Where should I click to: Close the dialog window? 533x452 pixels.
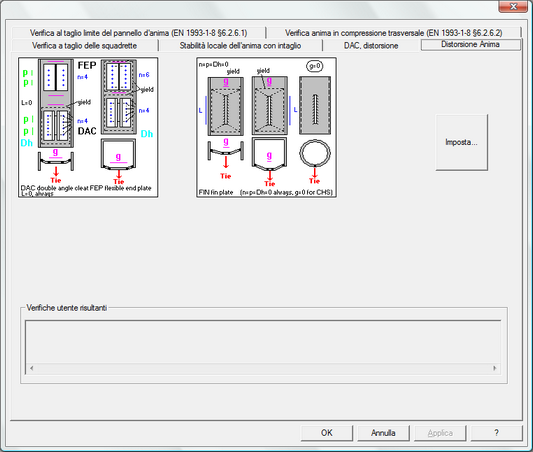pyautogui.click(x=513, y=6)
